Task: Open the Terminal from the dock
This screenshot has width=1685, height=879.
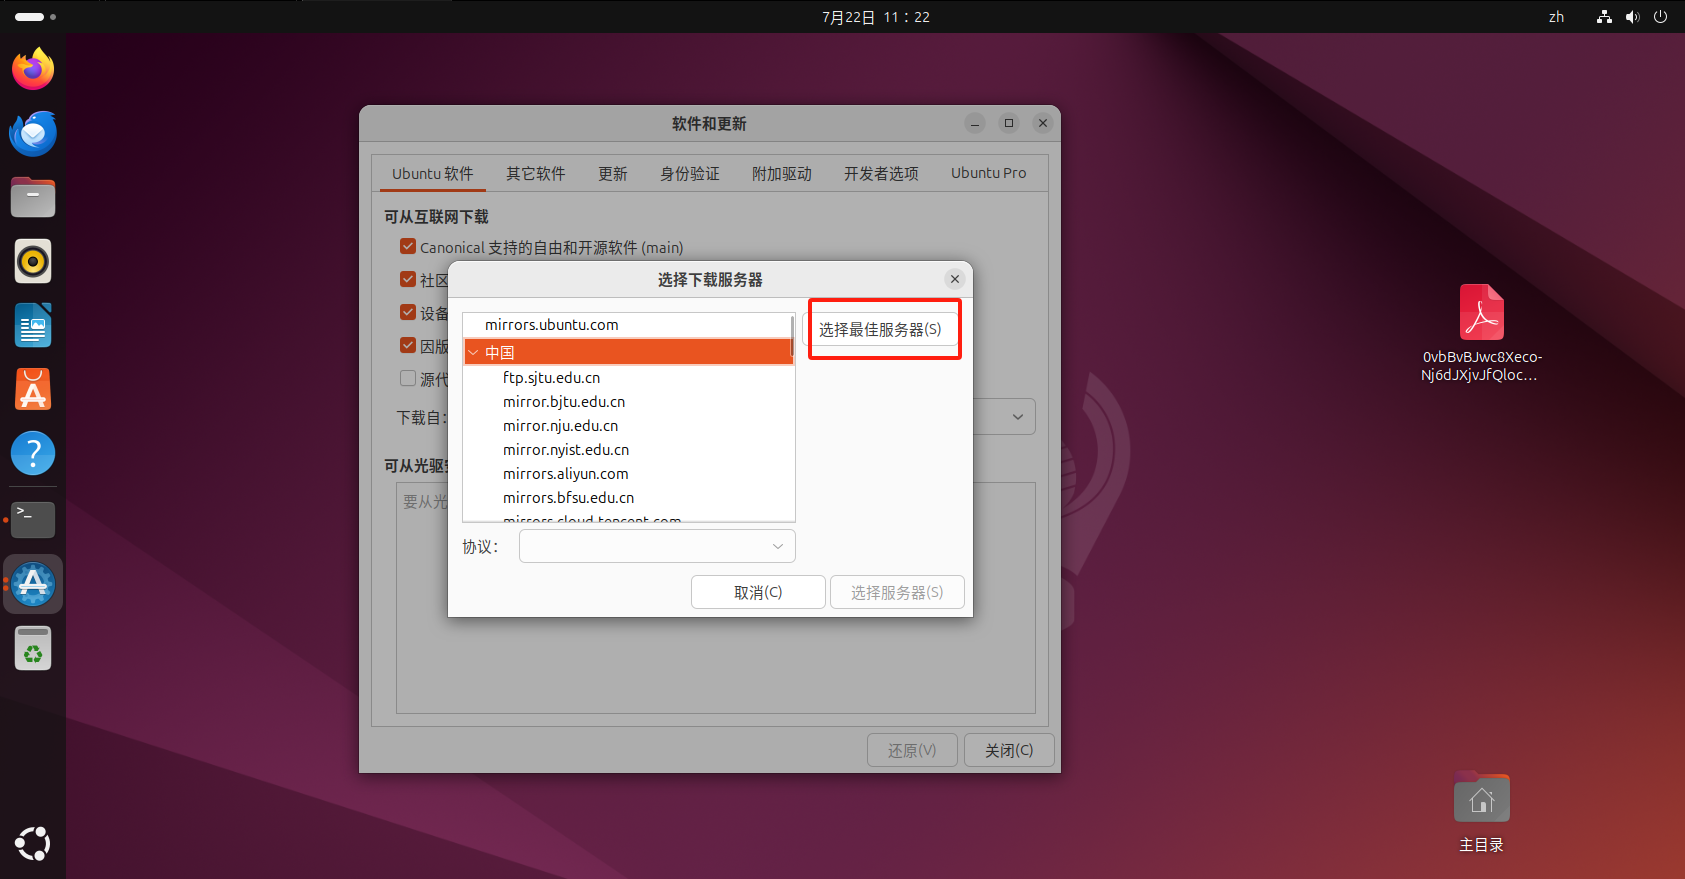Action: coord(33,520)
